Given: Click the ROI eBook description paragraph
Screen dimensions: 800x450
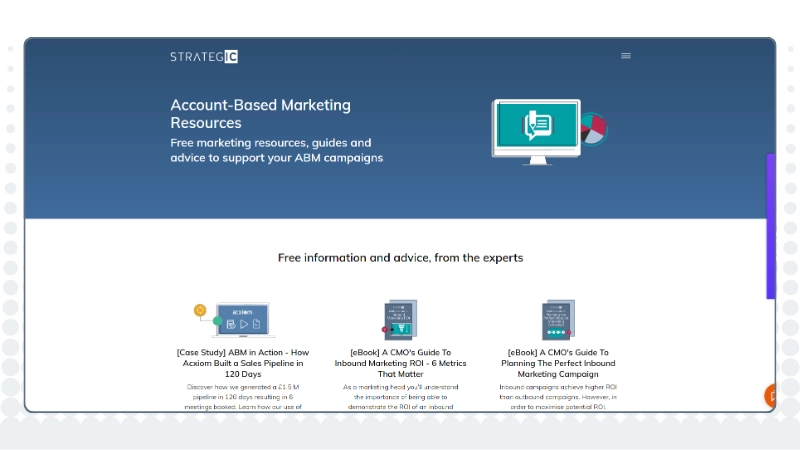Looking at the screenshot, I should tap(400, 396).
